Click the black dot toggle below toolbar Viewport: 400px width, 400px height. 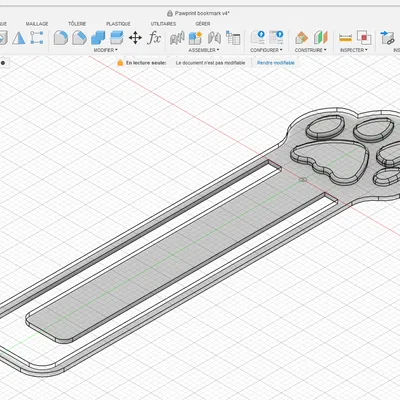pyautogui.click(x=3, y=63)
